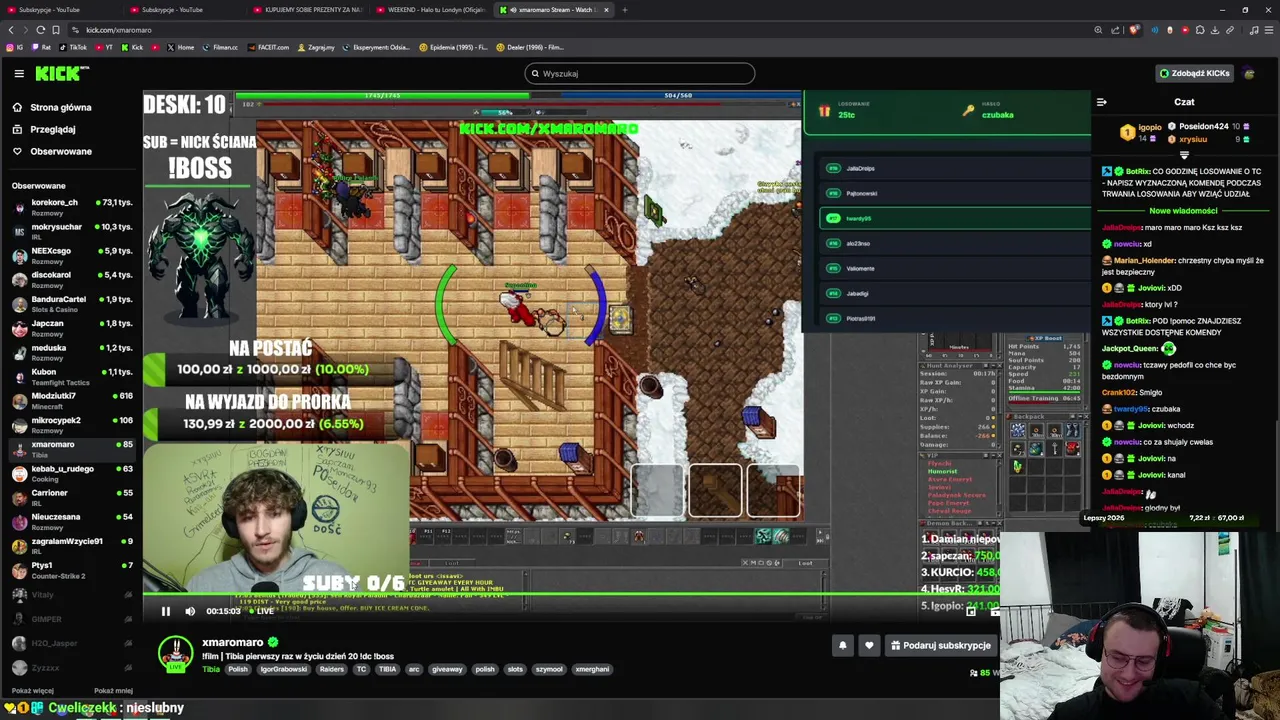Click Pokaż mniej under followed channels

[113, 691]
